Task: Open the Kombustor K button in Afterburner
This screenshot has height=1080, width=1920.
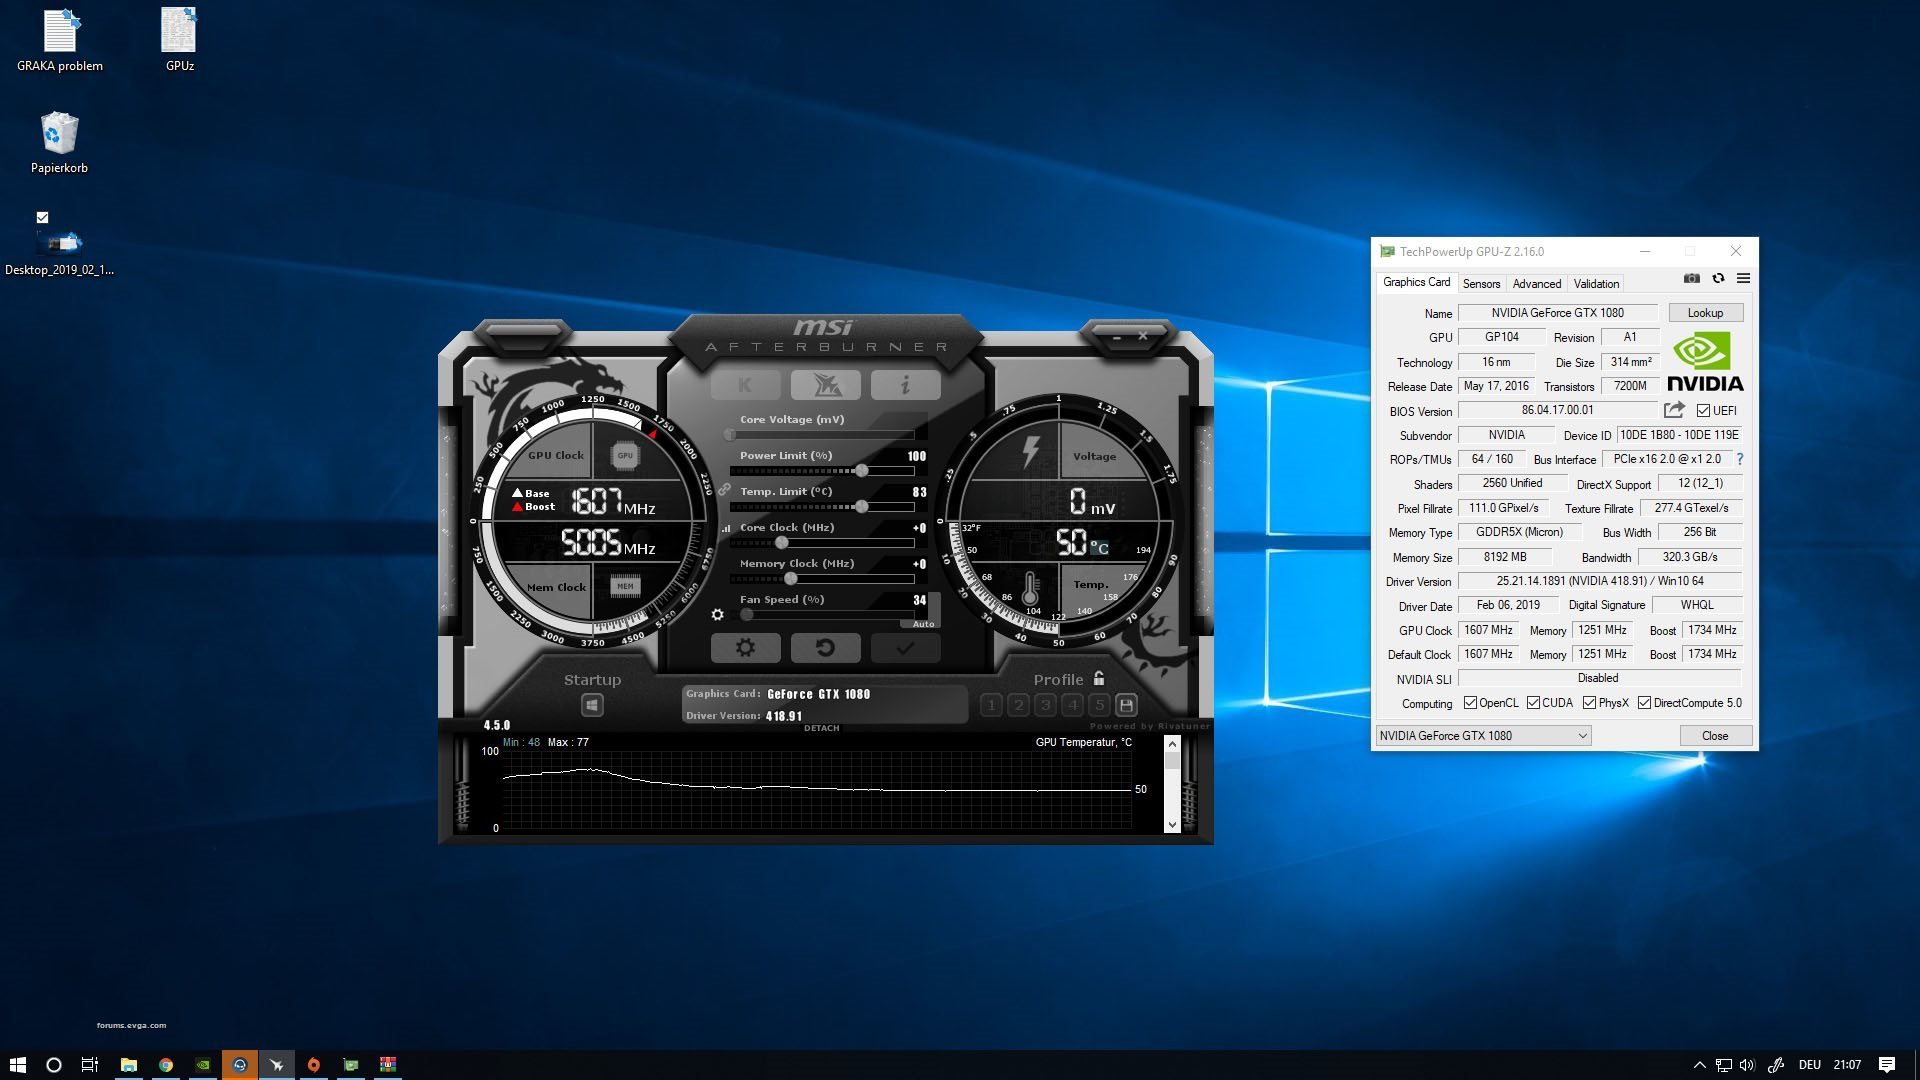Action: 745,385
